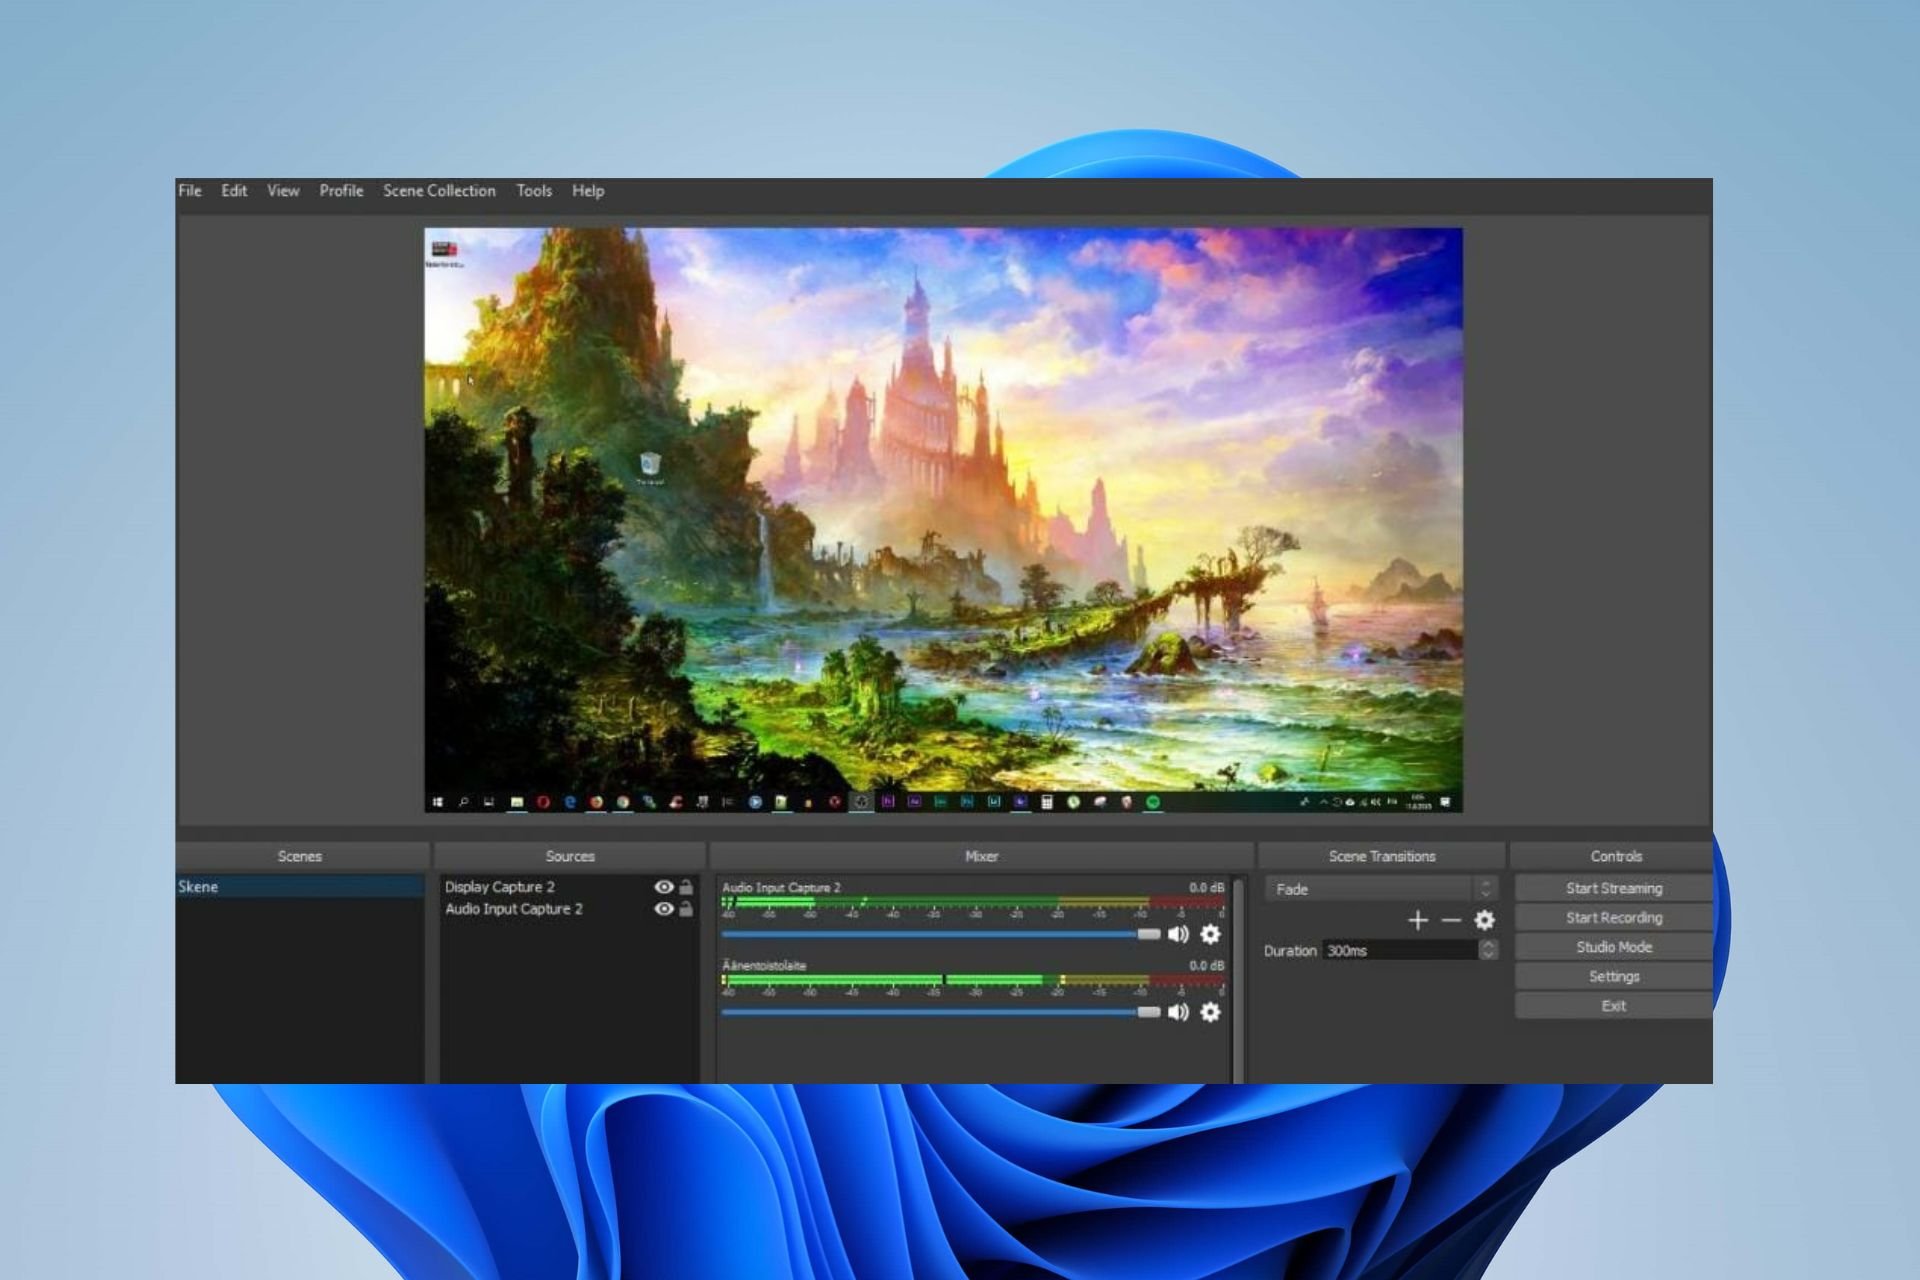The width and height of the screenshot is (1920, 1280).
Task: Hide the Audio Input Capture 2 source eye
Action: tap(663, 909)
